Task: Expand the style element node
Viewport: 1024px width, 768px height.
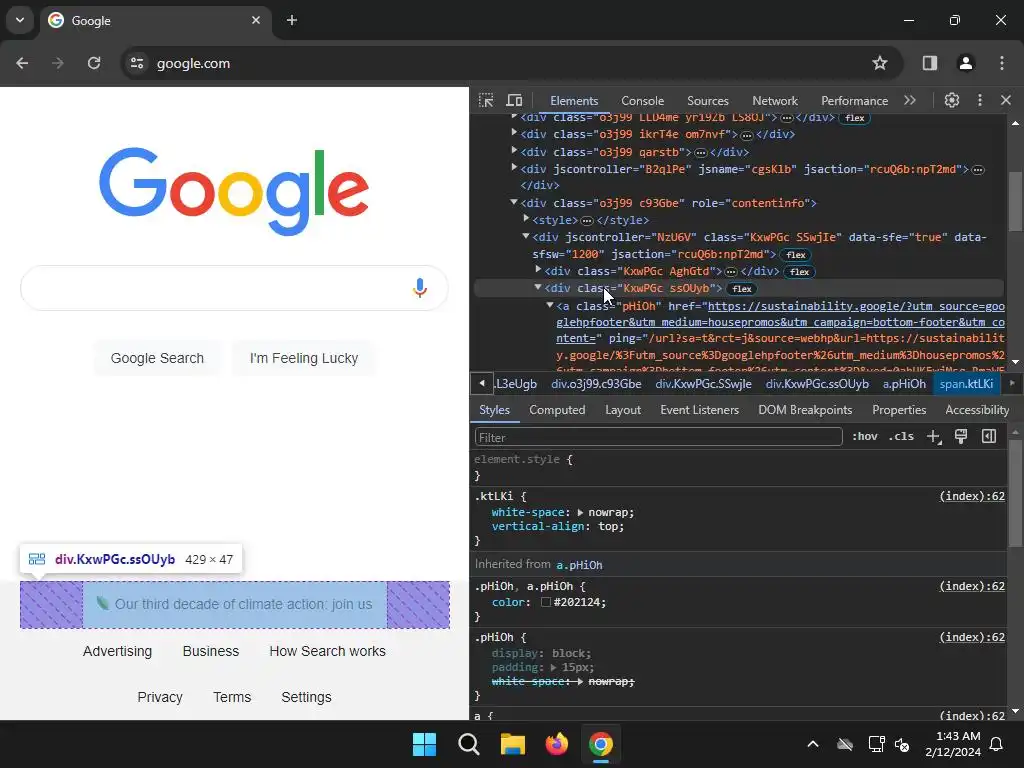Action: pyautogui.click(x=526, y=218)
